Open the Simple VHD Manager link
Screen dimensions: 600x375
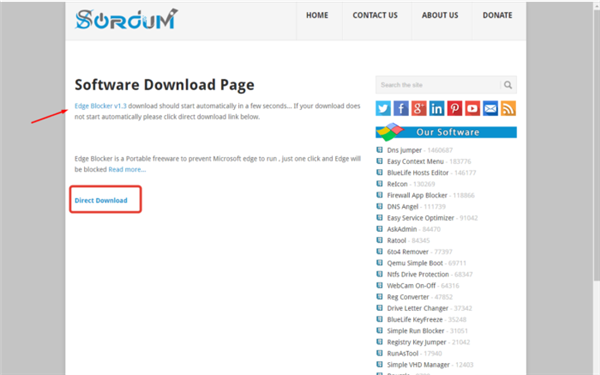click(x=418, y=365)
